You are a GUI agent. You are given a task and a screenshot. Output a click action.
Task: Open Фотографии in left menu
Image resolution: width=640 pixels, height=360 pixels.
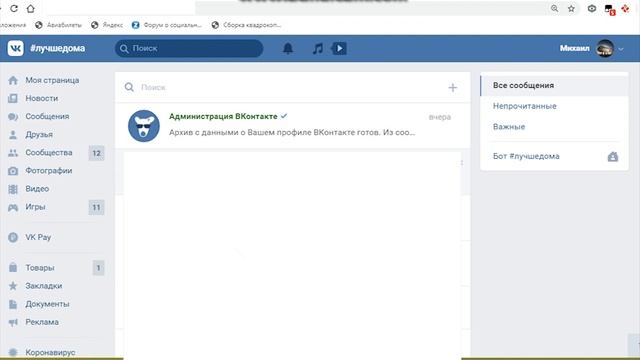[x=49, y=171]
